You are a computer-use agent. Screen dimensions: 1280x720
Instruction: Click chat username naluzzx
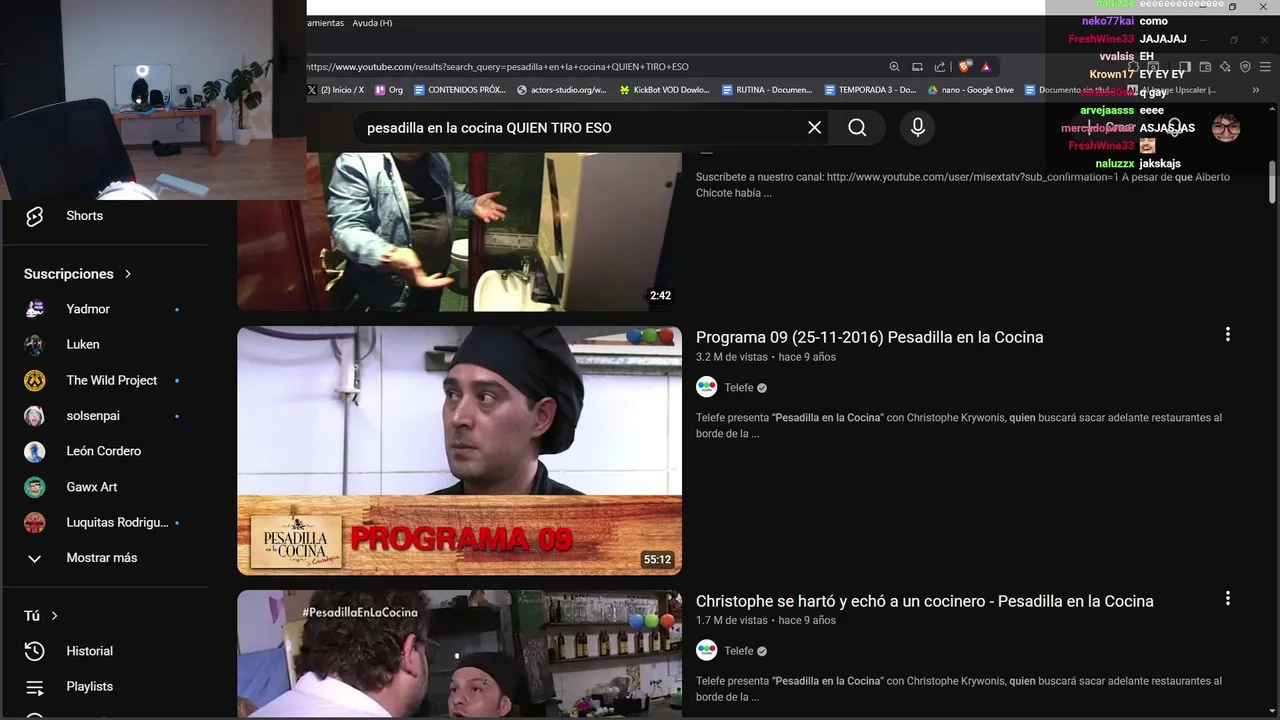pos(1115,163)
